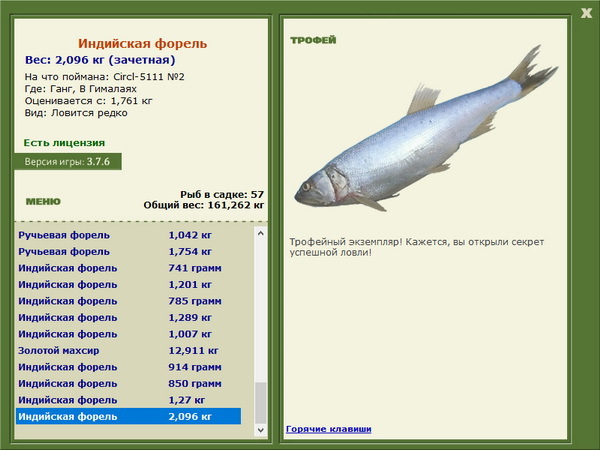Viewport: 600px width, 450px height.
Task: Click the Версия игры 3.7.6 badge
Action: [67, 161]
